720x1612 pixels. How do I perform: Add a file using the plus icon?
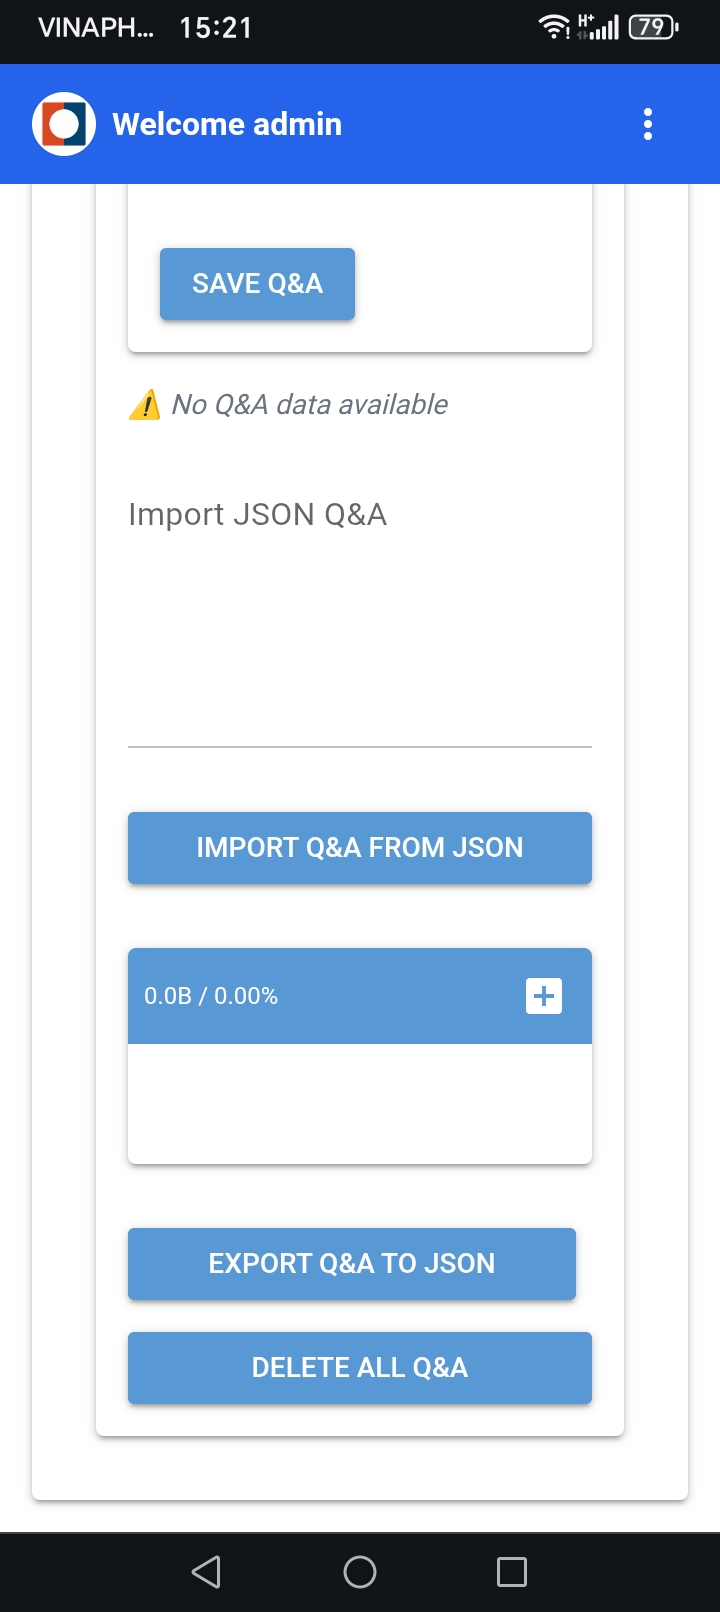point(544,996)
